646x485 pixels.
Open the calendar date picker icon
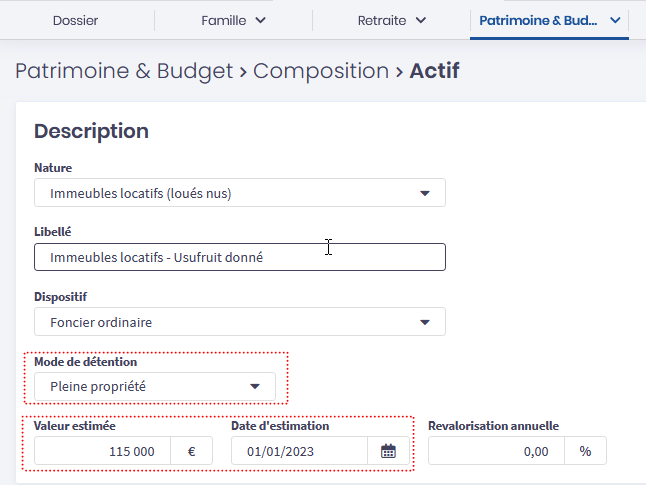389,451
